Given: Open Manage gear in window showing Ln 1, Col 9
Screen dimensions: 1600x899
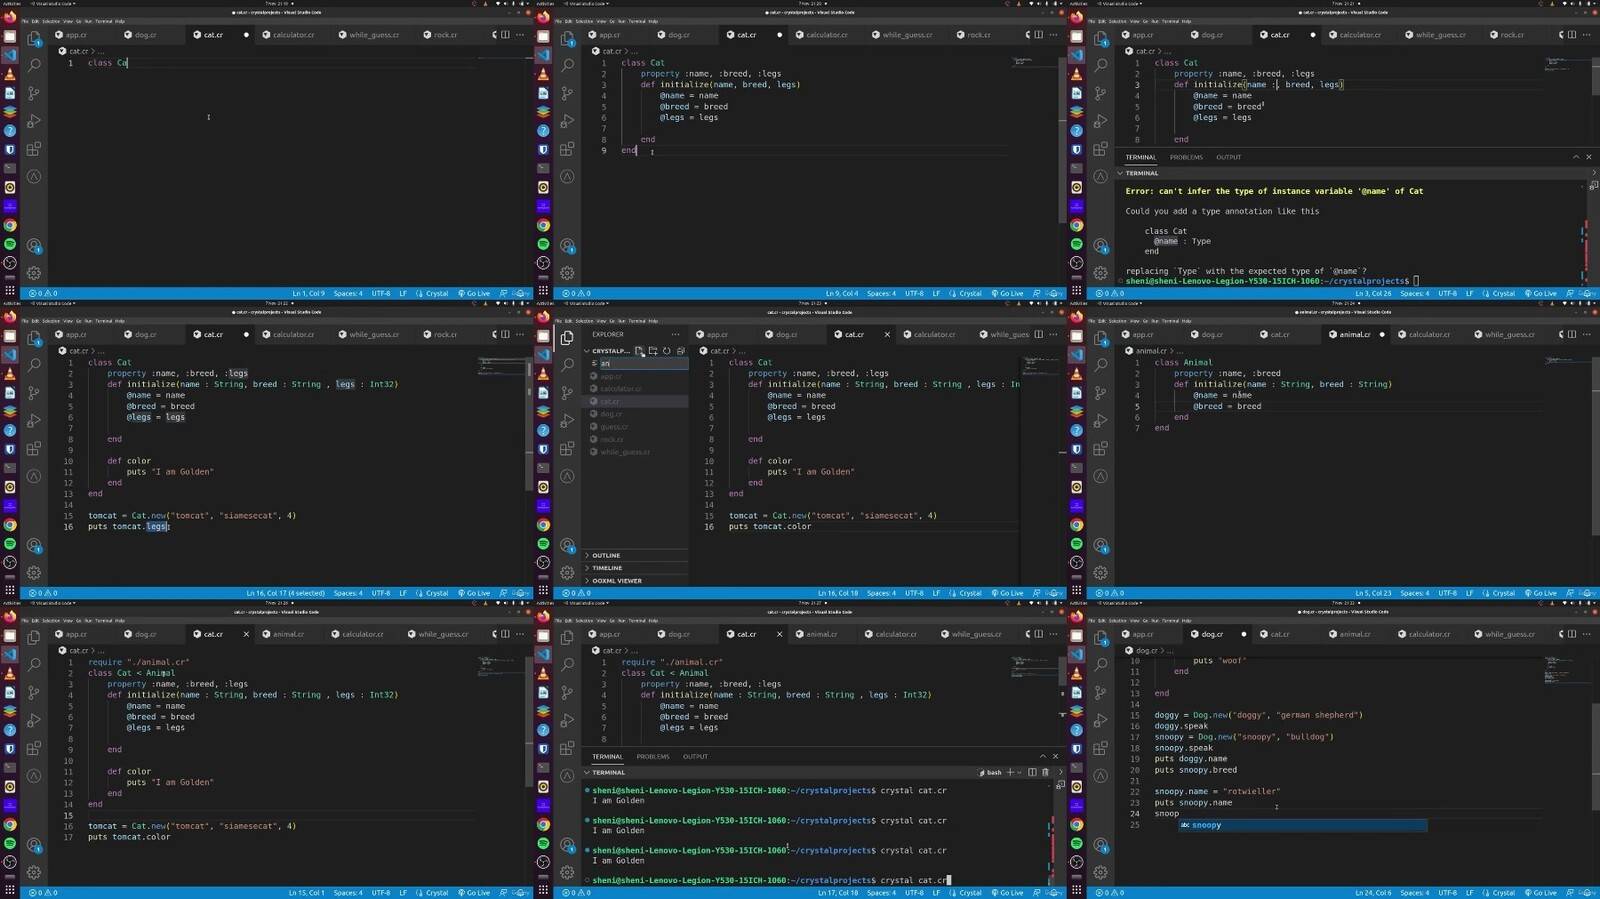Looking at the screenshot, I should [x=34, y=272].
